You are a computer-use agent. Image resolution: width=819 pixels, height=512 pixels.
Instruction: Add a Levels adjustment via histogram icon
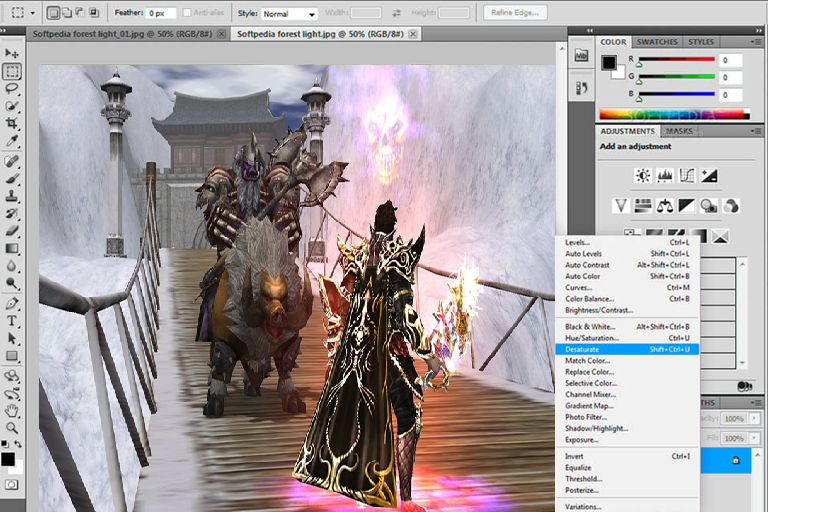point(665,176)
